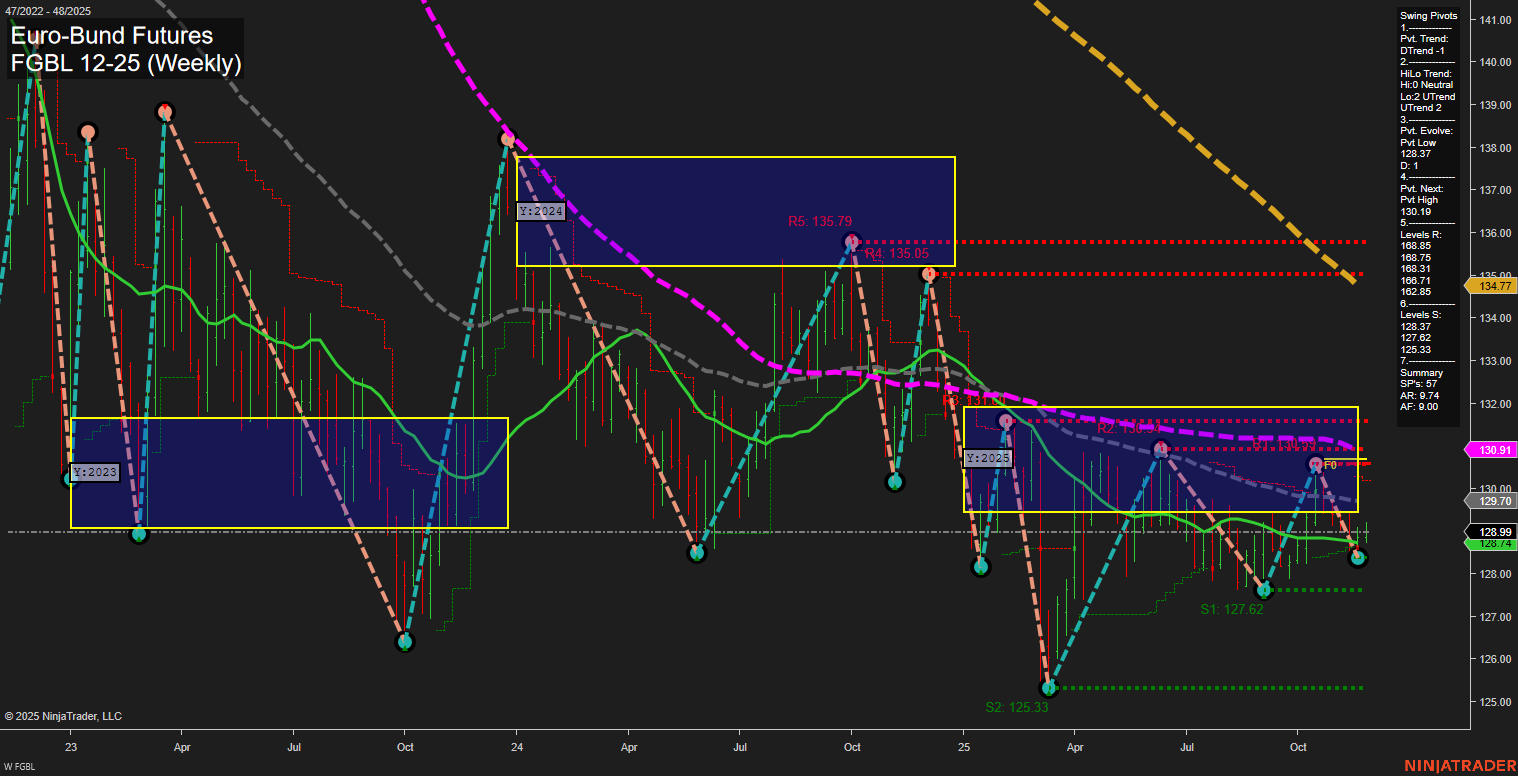Click the 25 year label on time axis
The image size is (1518, 776).
[963, 747]
